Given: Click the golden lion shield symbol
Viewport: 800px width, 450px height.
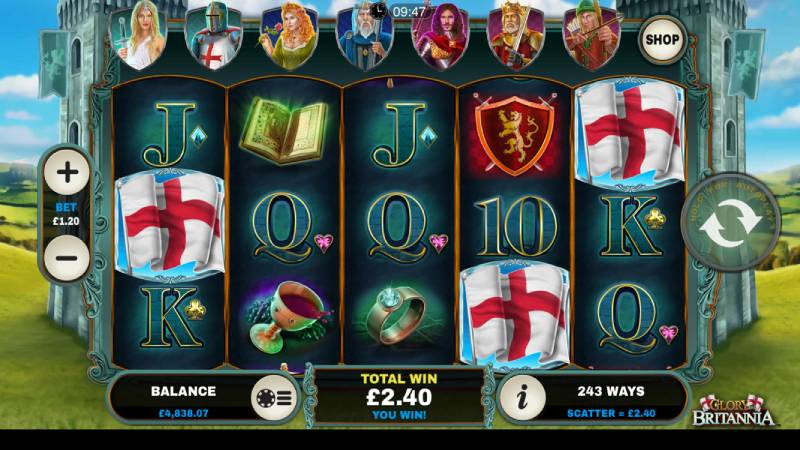Looking at the screenshot, I should click(x=514, y=134).
